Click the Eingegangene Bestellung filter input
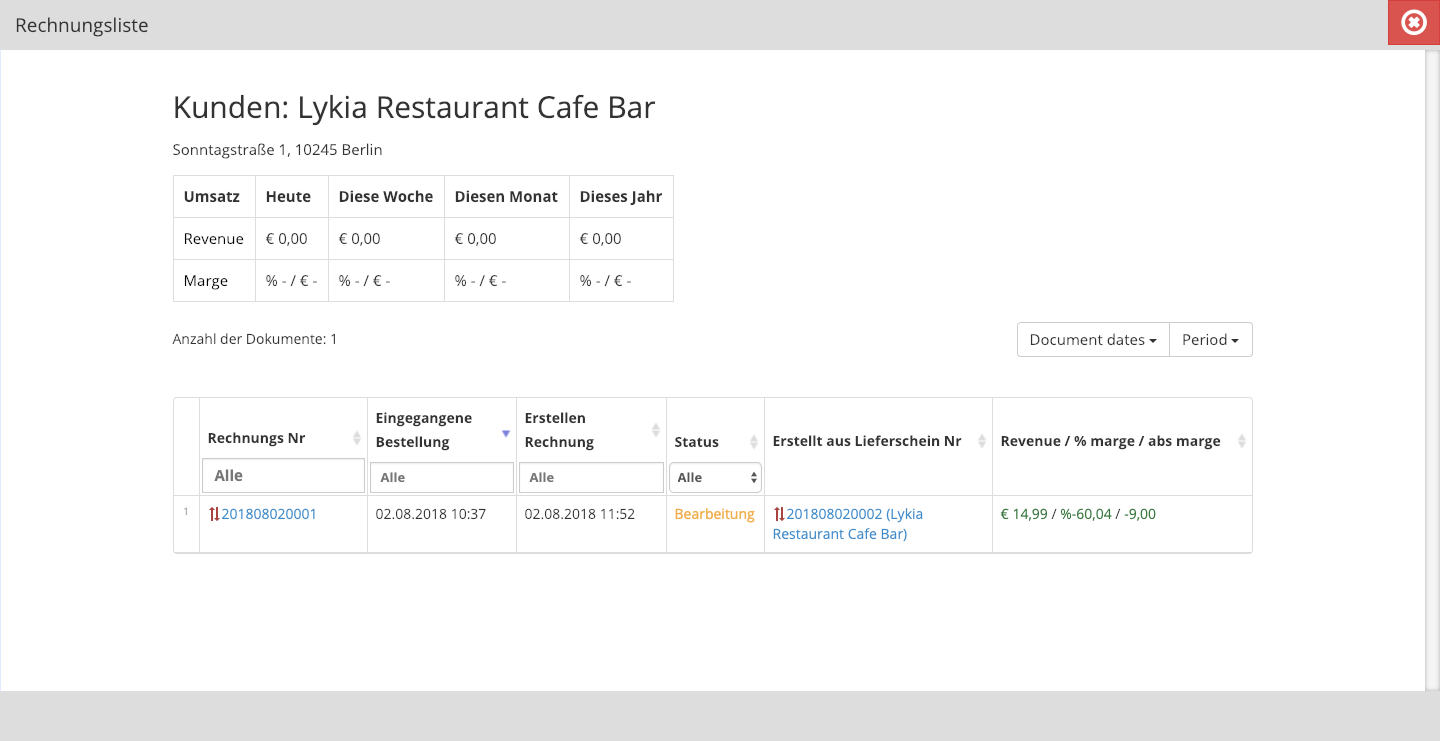 click(x=441, y=477)
